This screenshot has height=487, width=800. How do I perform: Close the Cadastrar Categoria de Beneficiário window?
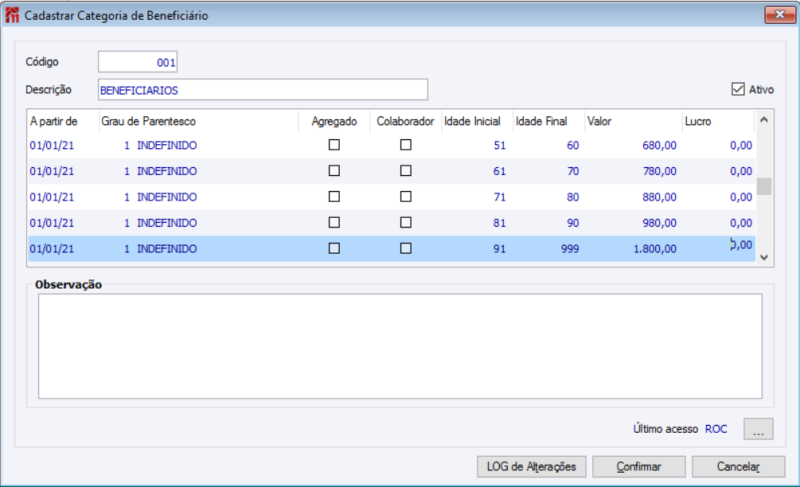tap(780, 15)
